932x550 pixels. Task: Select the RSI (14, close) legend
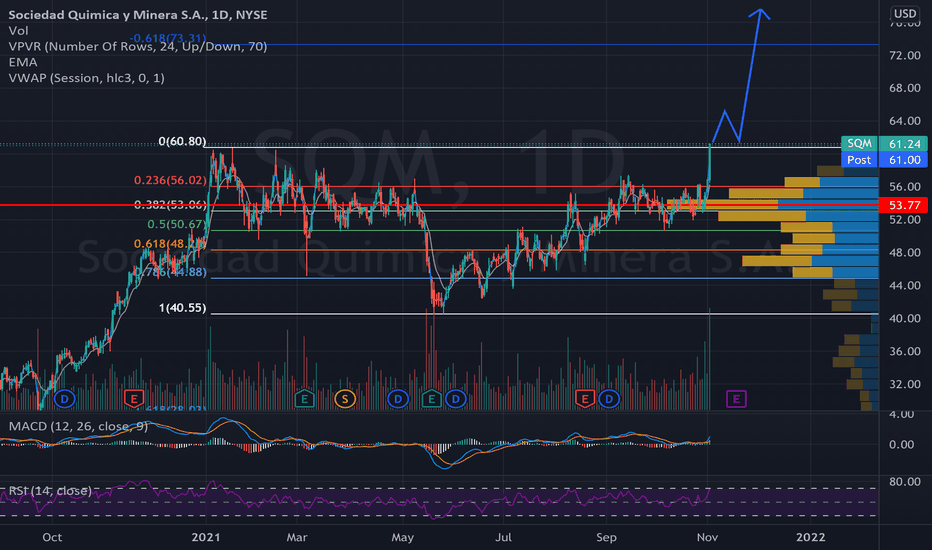click(51, 491)
